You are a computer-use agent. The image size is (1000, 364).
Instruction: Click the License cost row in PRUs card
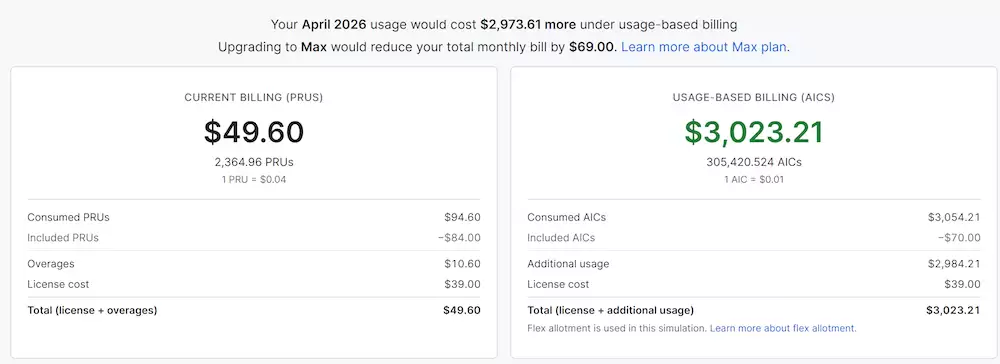click(254, 284)
